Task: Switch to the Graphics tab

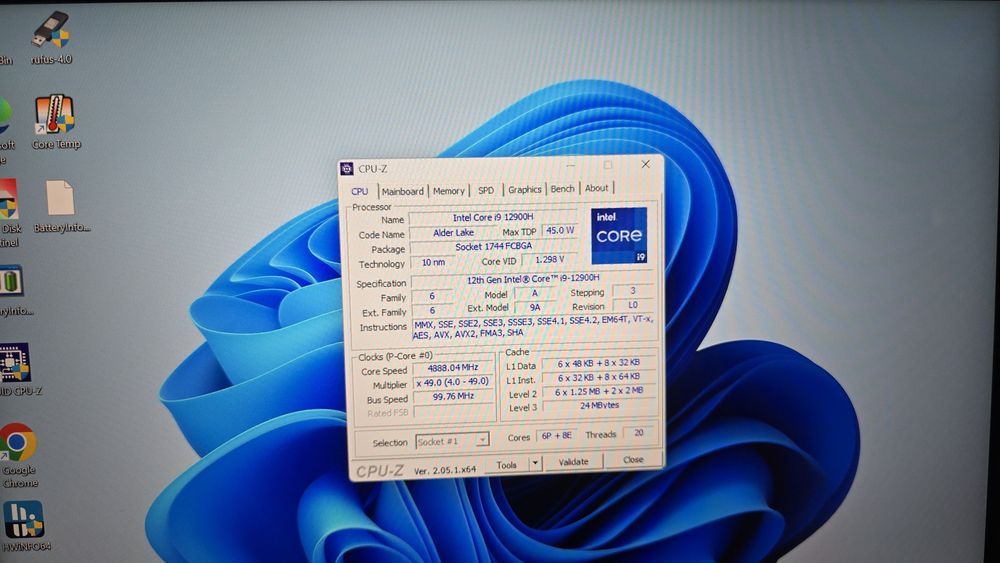Action: coord(524,189)
